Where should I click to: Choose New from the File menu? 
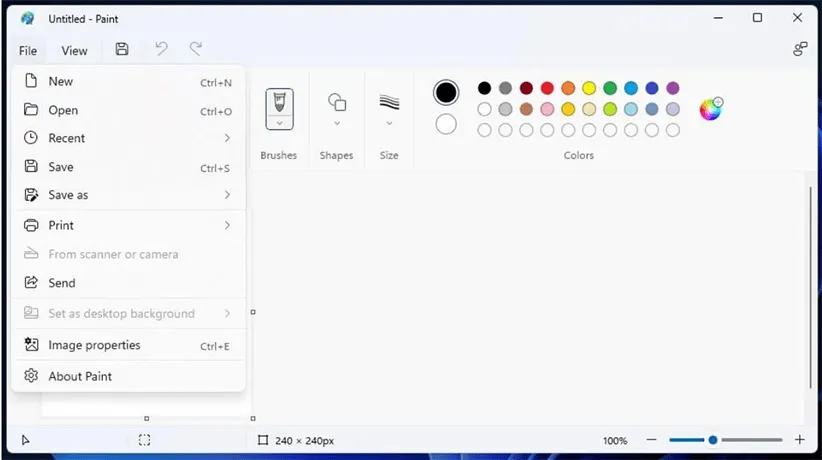point(61,82)
